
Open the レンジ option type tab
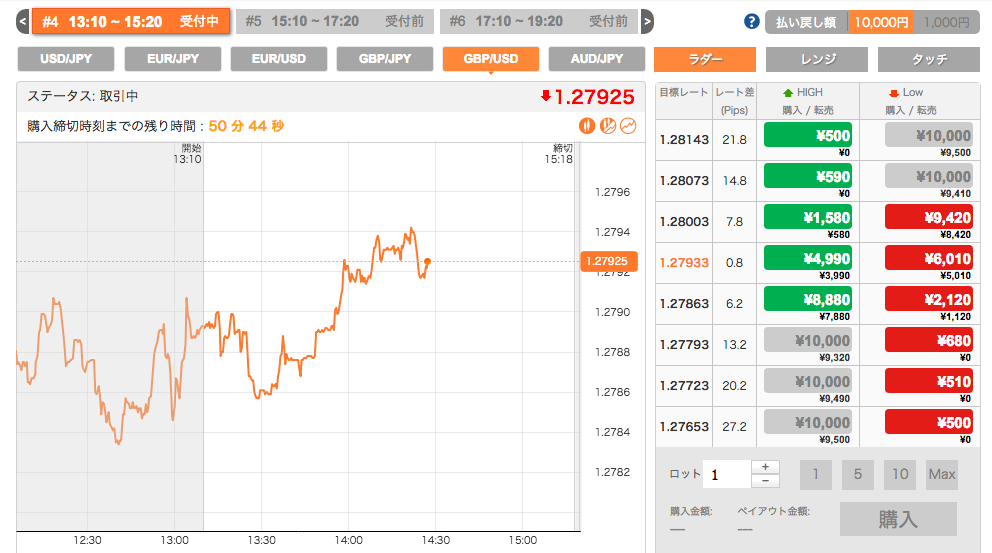point(817,59)
